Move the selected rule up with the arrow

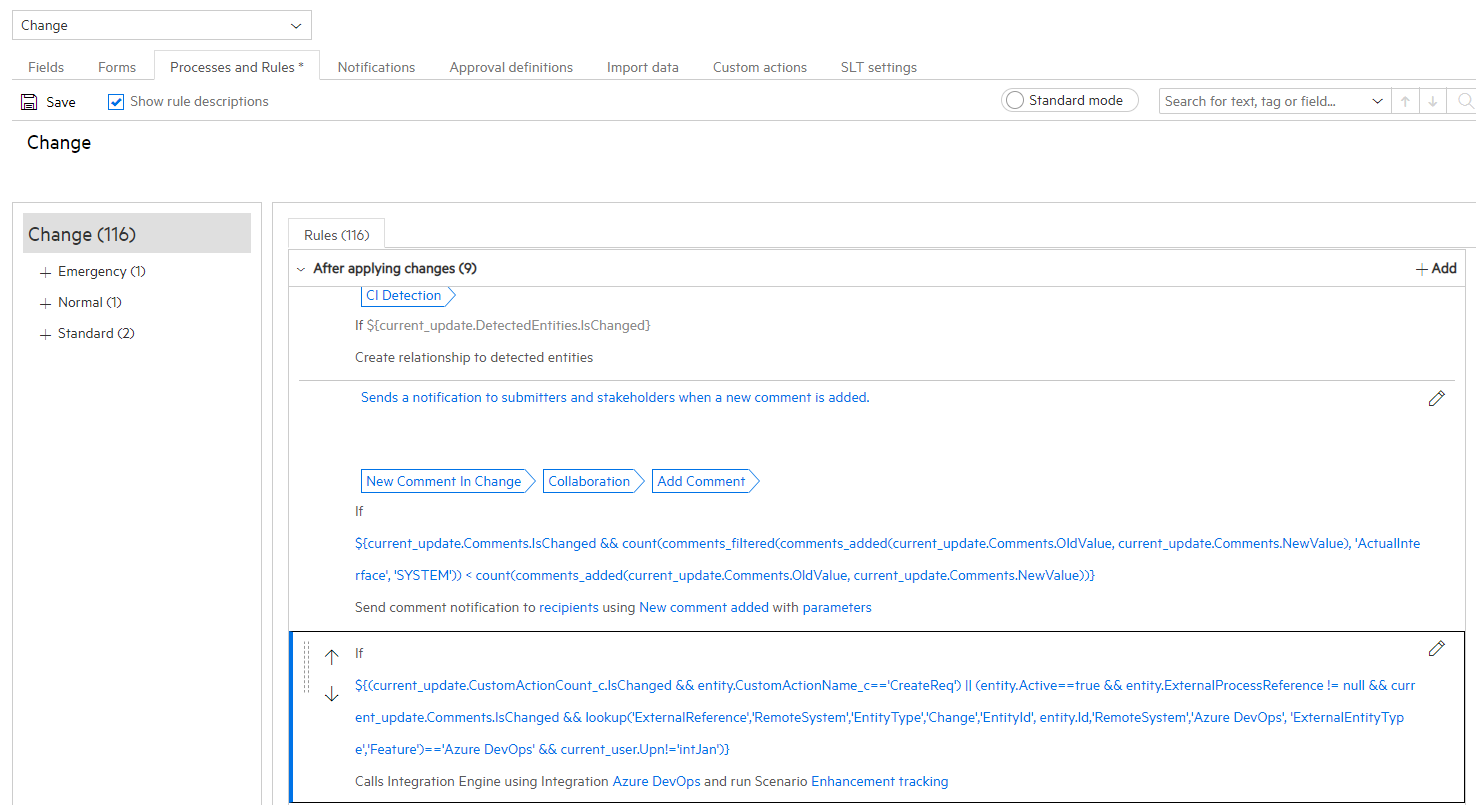click(331, 658)
